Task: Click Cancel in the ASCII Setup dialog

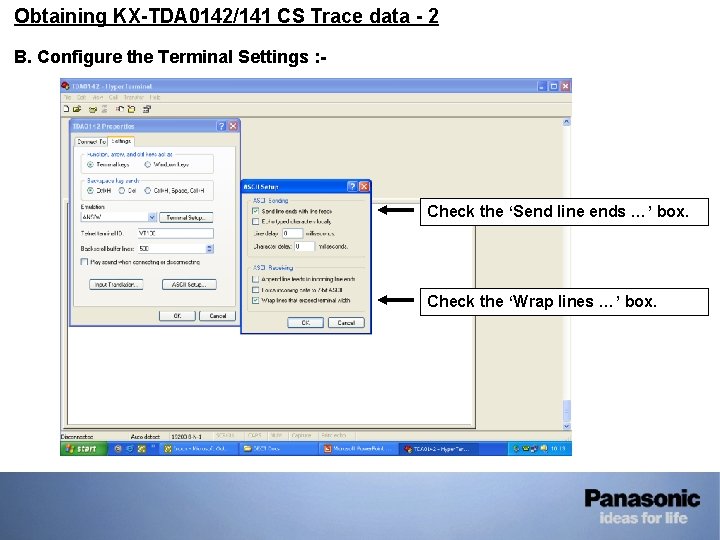Action: pos(346,323)
